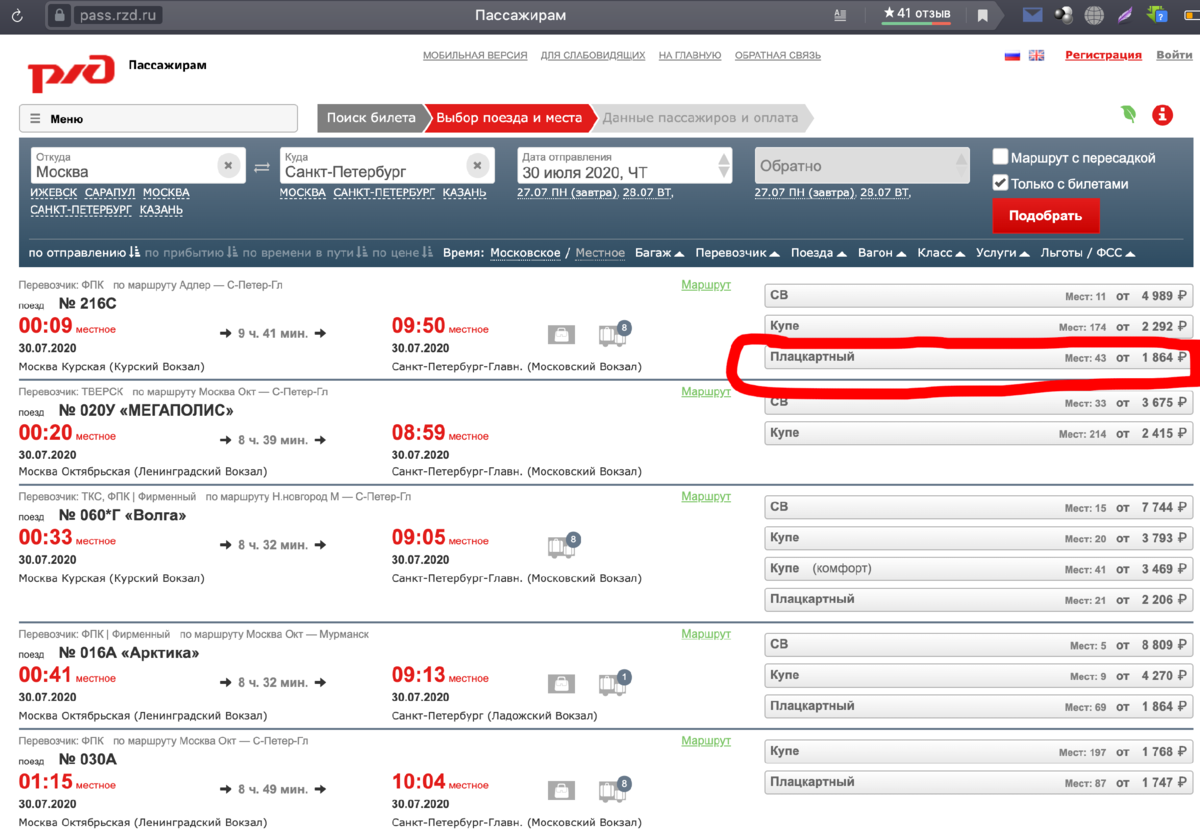Viewport: 1200px width, 831px height.
Task: Expand the Перевозчик filter
Action: point(738,253)
